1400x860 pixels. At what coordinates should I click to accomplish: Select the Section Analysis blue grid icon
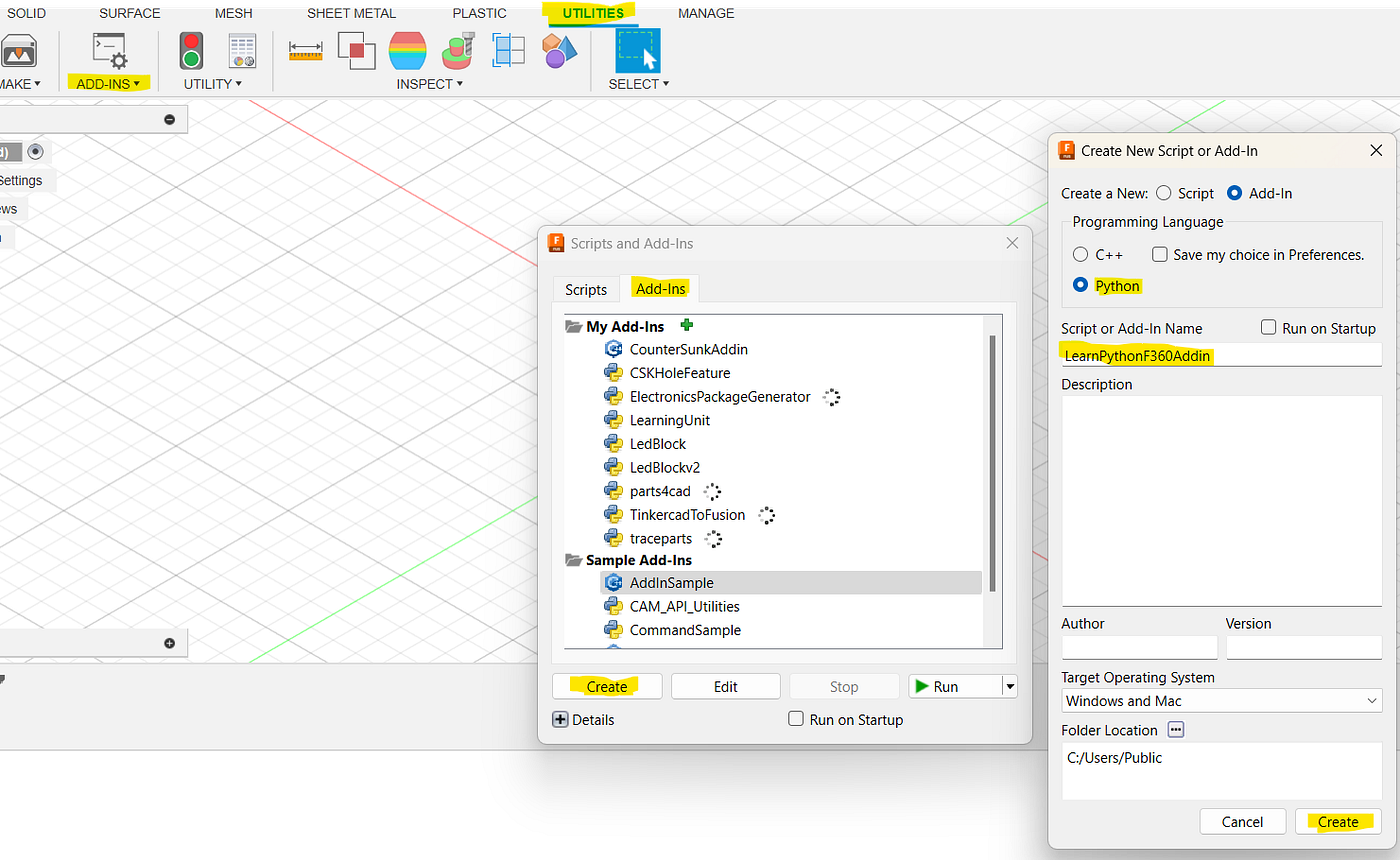[509, 50]
